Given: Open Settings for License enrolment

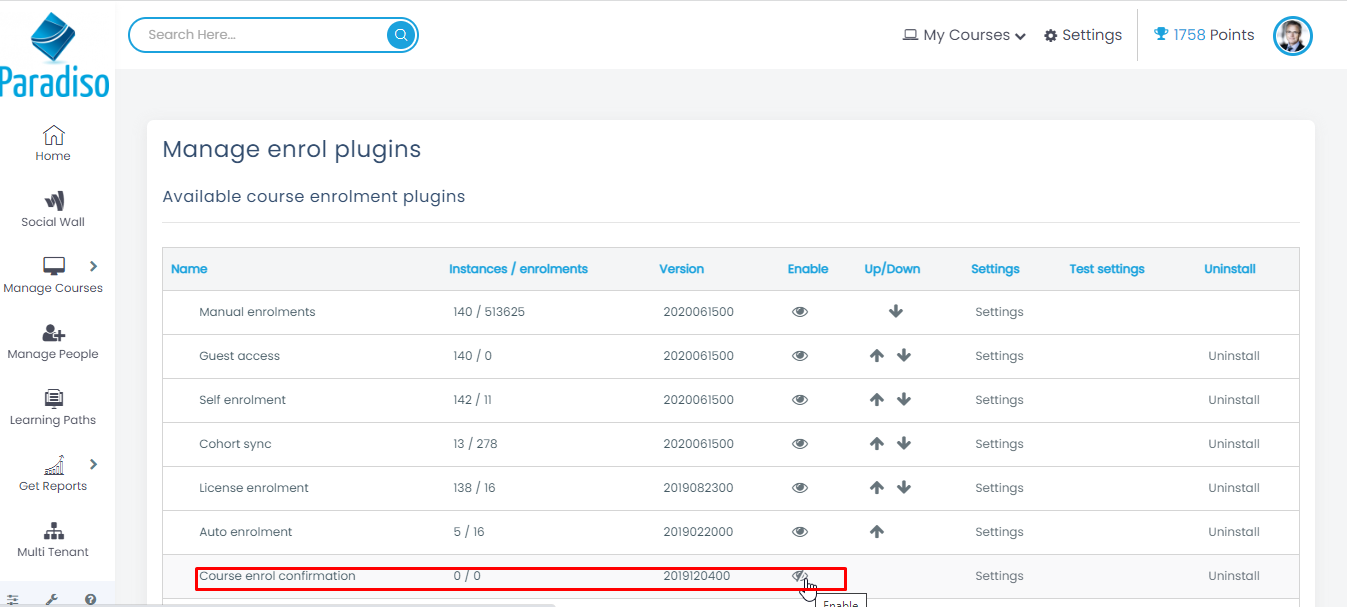Looking at the screenshot, I should pyautogui.click(x=999, y=488).
